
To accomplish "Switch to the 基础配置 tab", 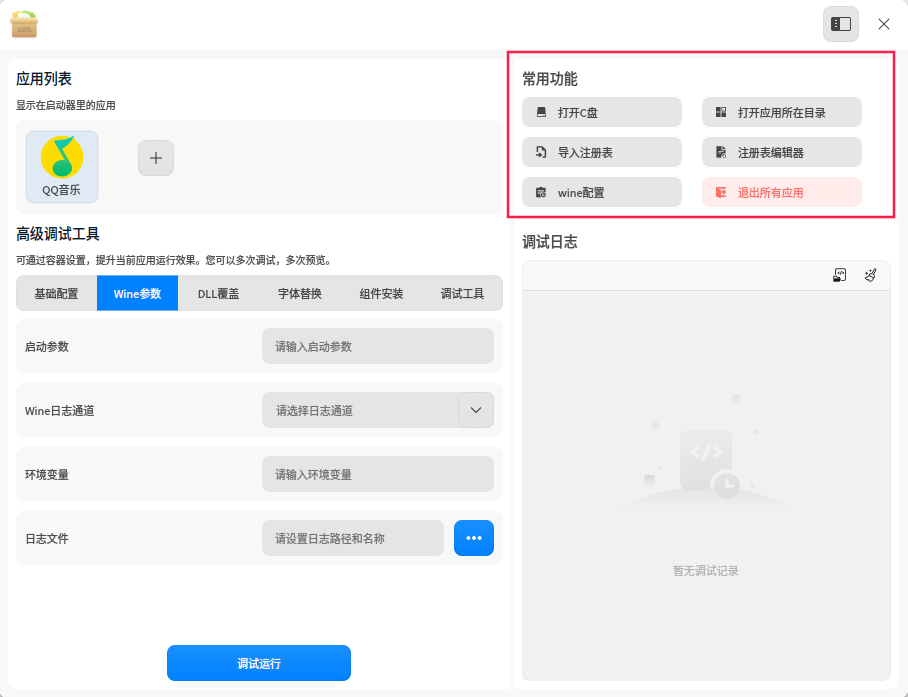I will tap(56, 294).
